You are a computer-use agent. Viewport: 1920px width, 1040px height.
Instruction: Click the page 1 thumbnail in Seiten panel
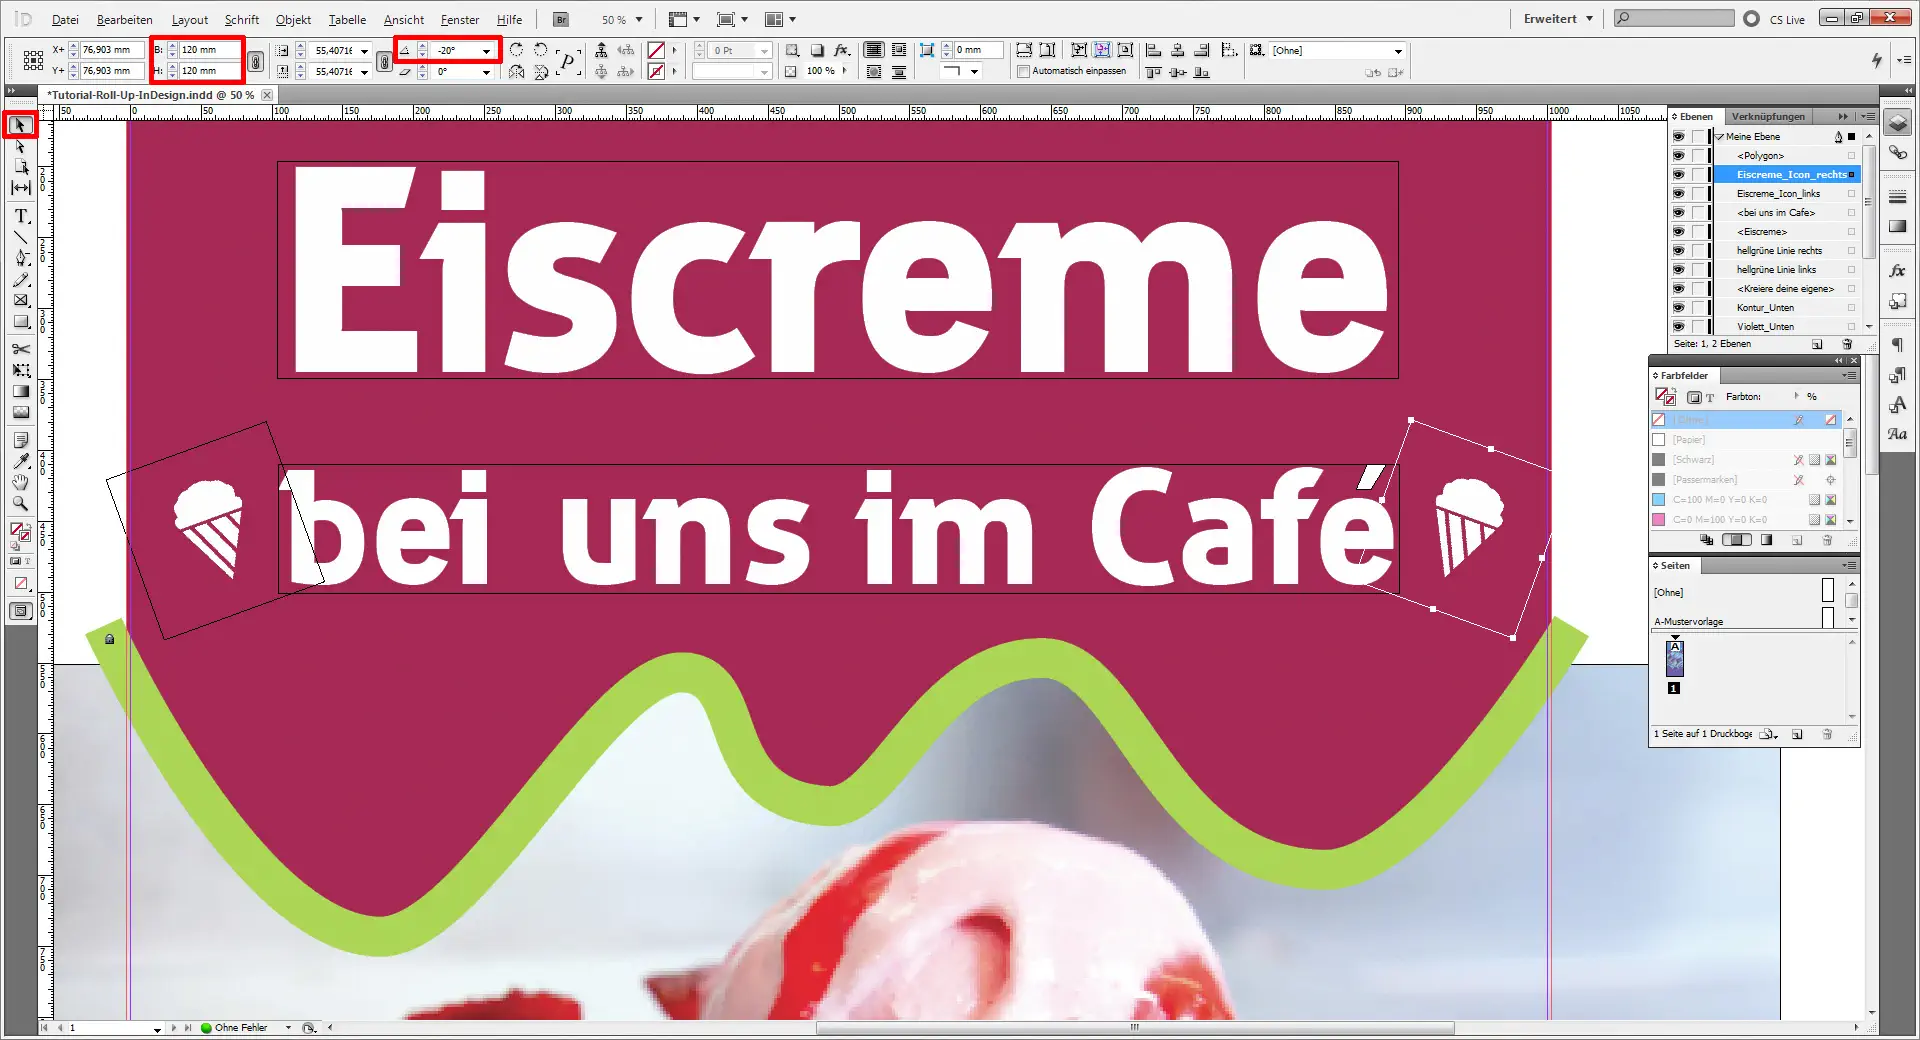pos(1674,659)
